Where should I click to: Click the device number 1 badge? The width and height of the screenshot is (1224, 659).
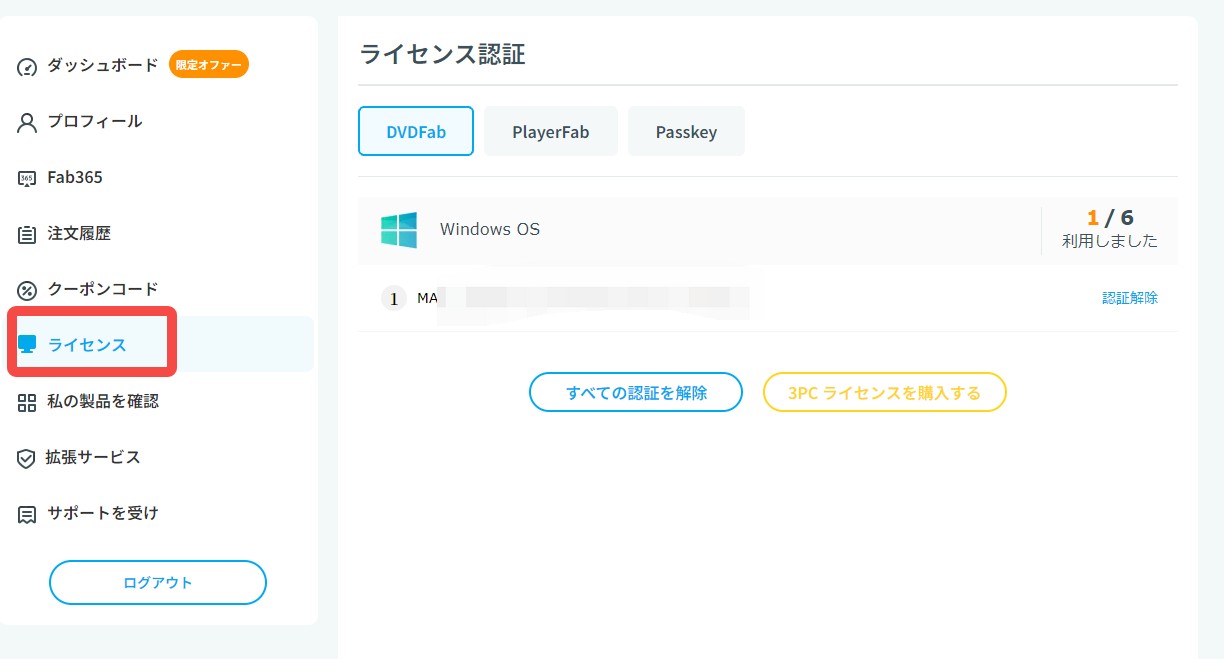tap(394, 298)
